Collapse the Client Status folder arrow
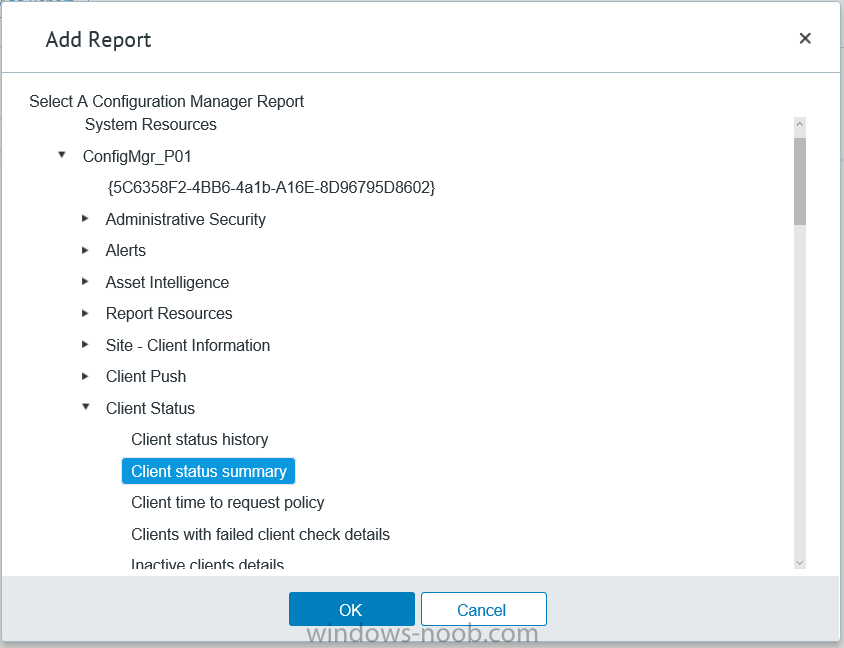Viewport: 844px width, 648px height. tap(86, 407)
